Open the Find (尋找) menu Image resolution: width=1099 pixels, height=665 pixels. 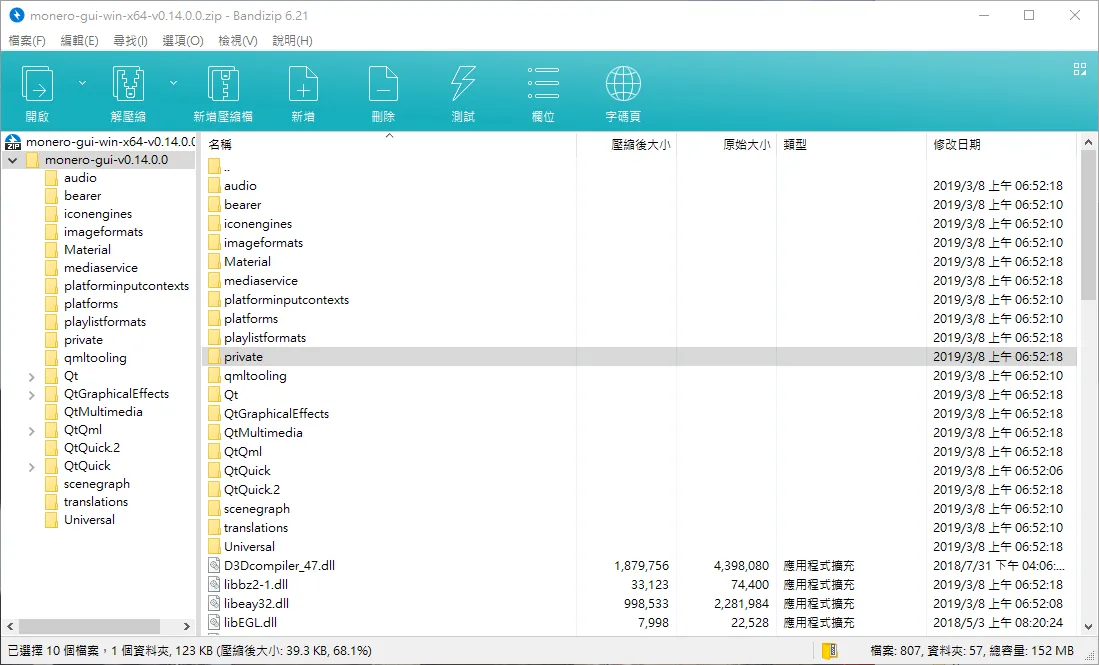click(130, 41)
